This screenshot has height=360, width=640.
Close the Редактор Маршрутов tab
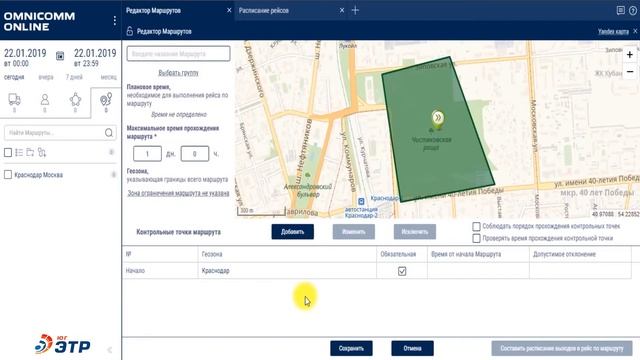coord(229,10)
